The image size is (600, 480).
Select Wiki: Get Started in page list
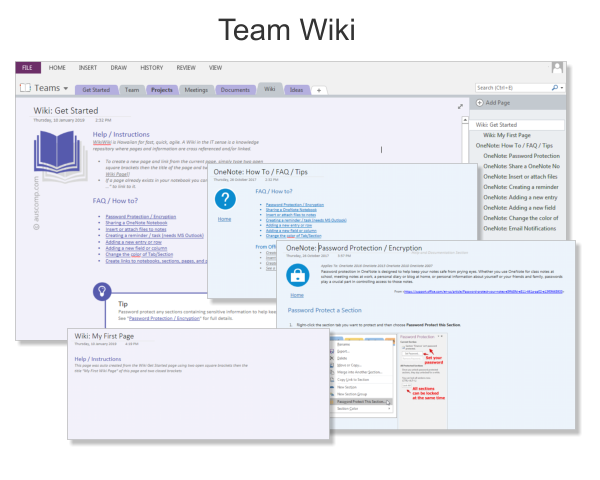(517, 125)
